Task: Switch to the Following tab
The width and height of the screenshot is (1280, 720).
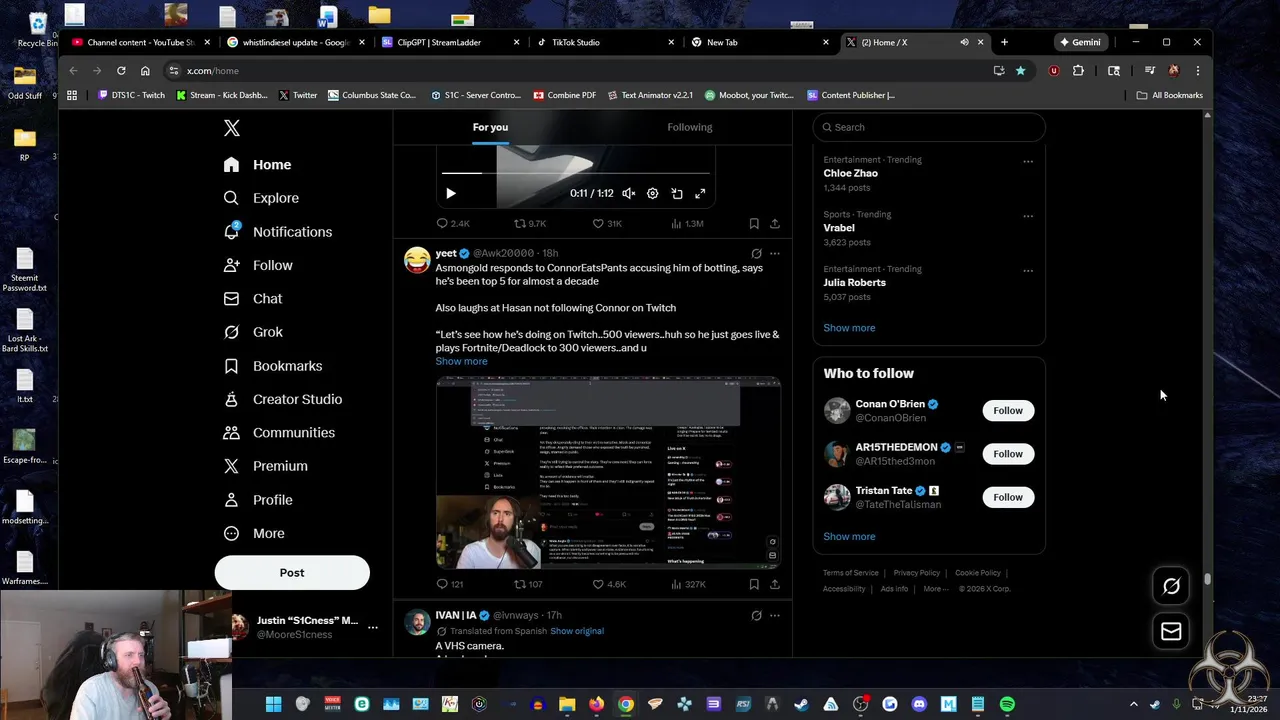Action: click(x=690, y=127)
